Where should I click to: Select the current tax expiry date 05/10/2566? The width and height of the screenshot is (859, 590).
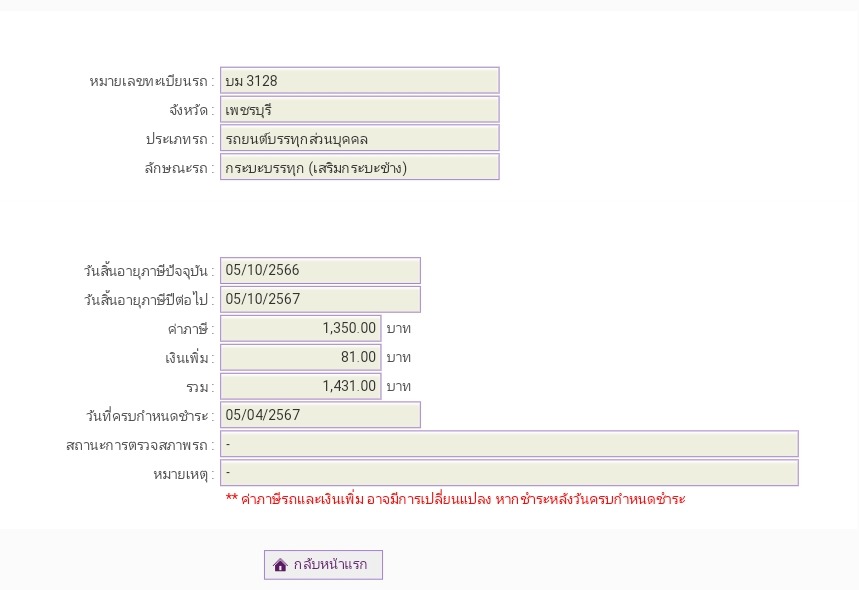coord(320,271)
